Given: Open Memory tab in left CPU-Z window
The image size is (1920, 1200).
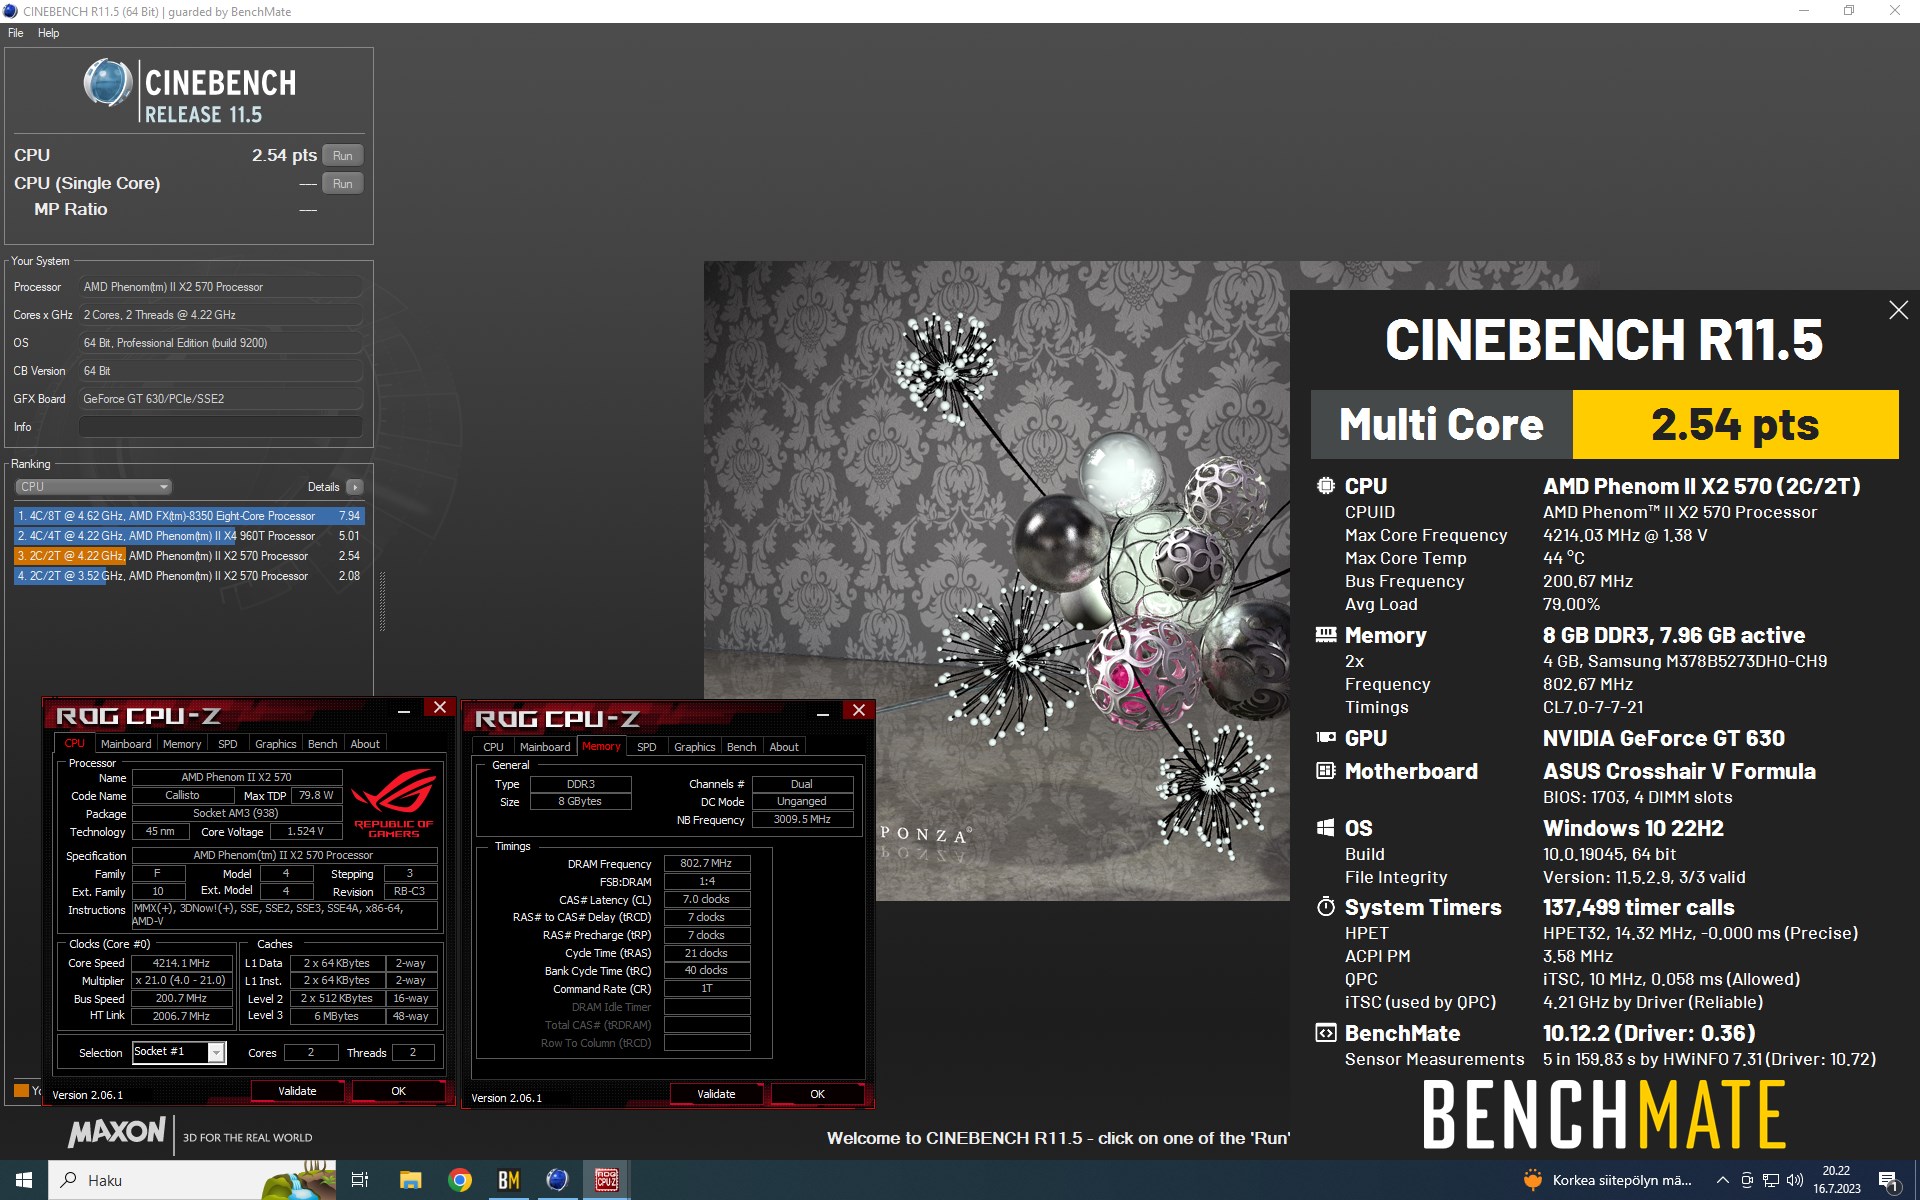Looking at the screenshot, I should click(182, 744).
